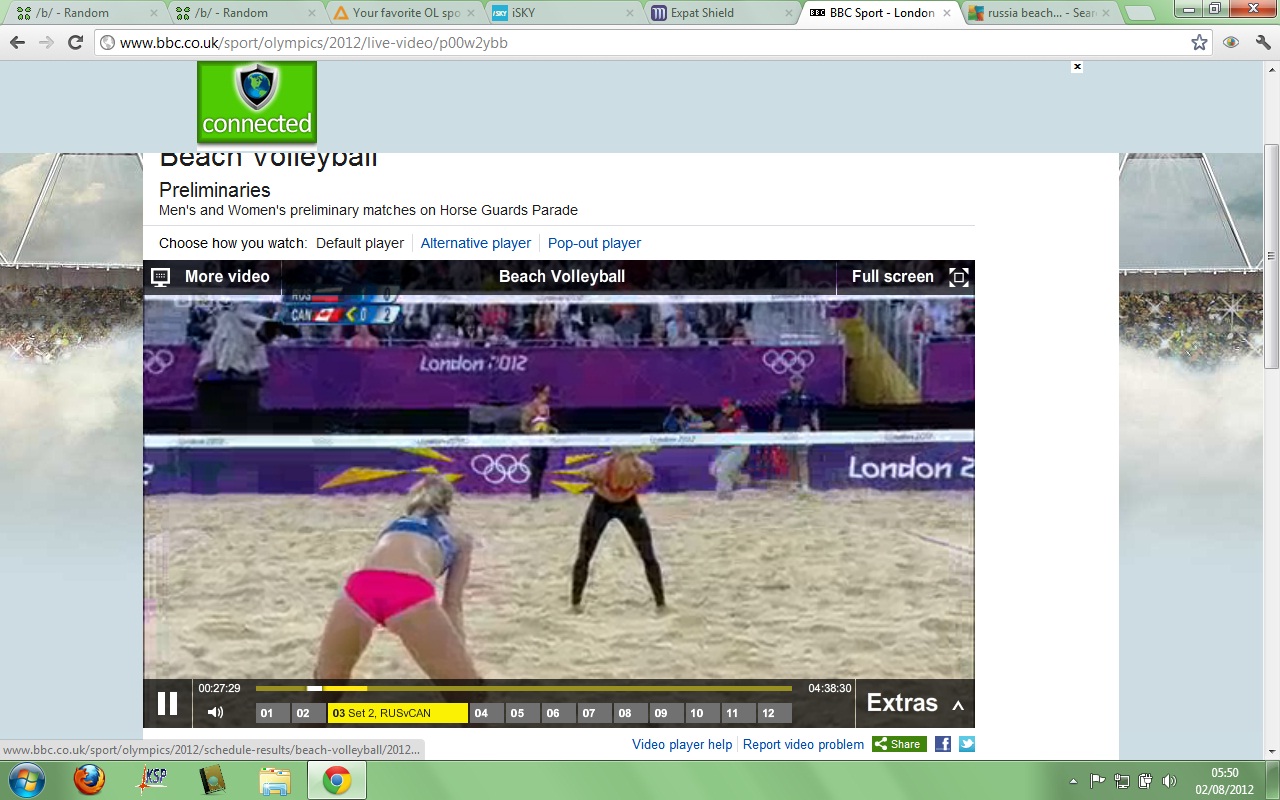The height and width of the screenshot is (800, 1280).
Task: Seek on the video progress bar
Action: pyautogui.click(x=524, y=688)
